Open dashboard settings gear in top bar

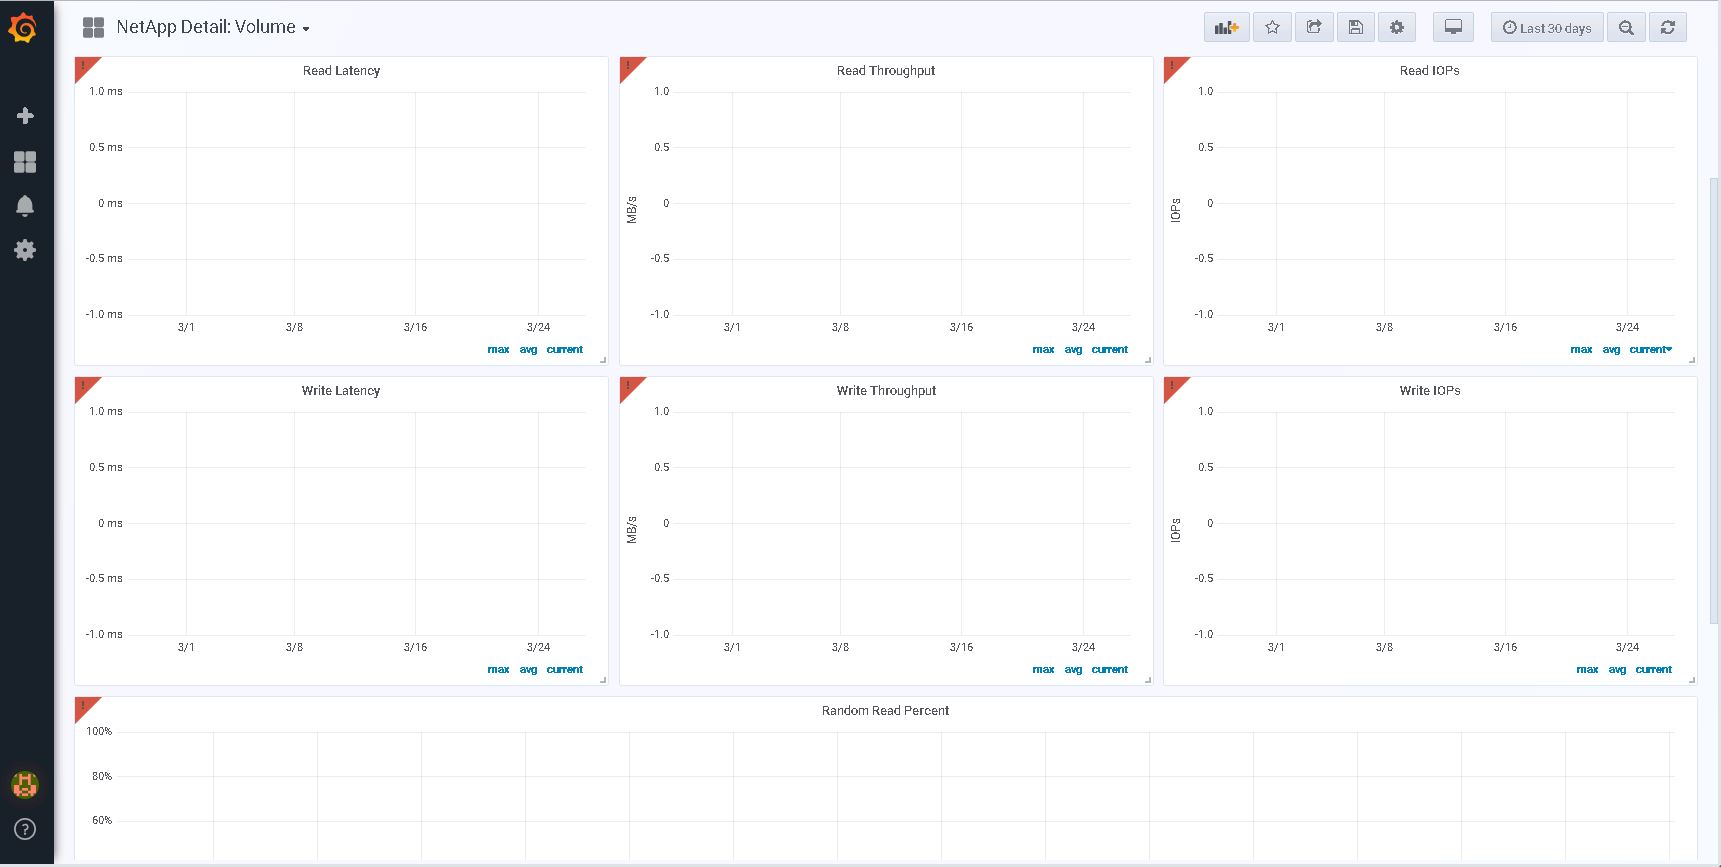pyautogui.click(x=1397, y=28)
